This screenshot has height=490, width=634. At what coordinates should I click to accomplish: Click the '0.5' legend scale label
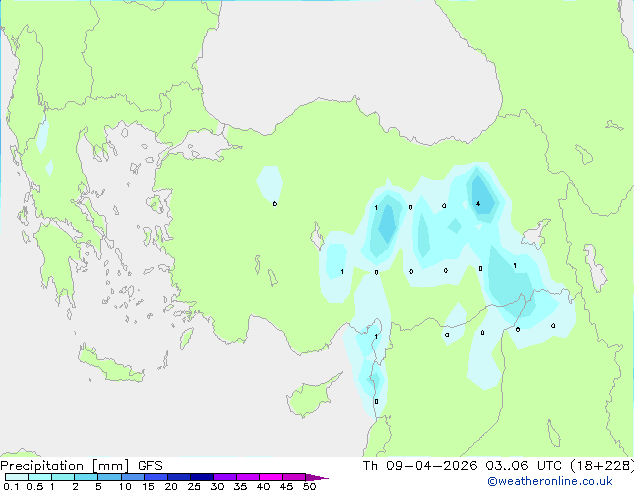35,486
